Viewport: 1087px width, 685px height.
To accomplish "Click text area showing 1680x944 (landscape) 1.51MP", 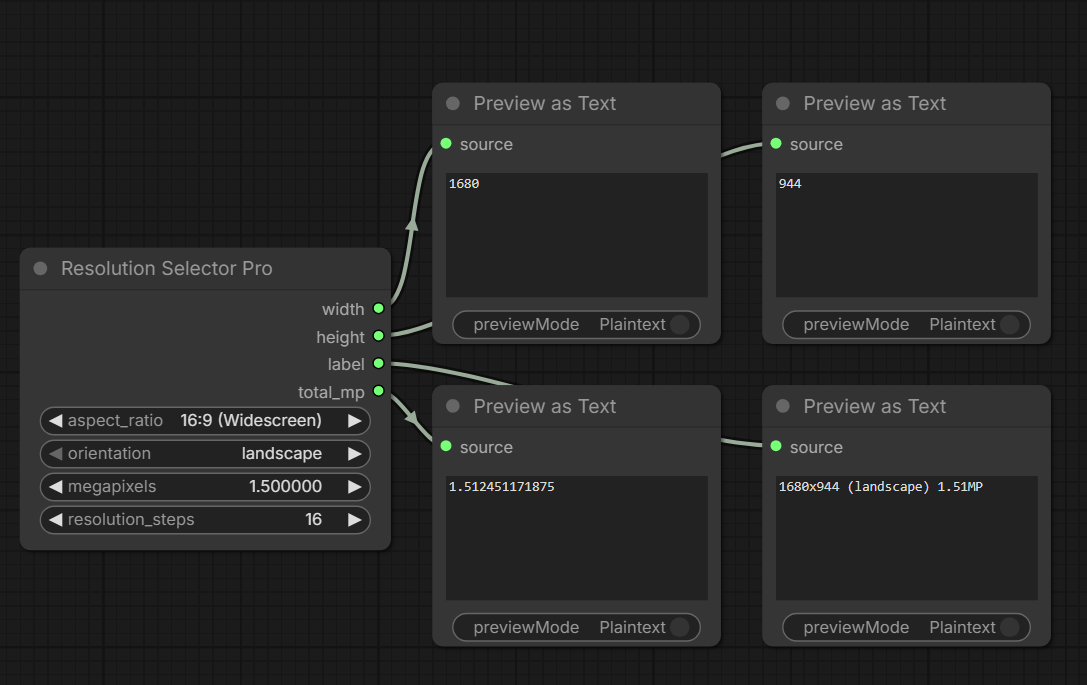I will [x=907, y=538].
